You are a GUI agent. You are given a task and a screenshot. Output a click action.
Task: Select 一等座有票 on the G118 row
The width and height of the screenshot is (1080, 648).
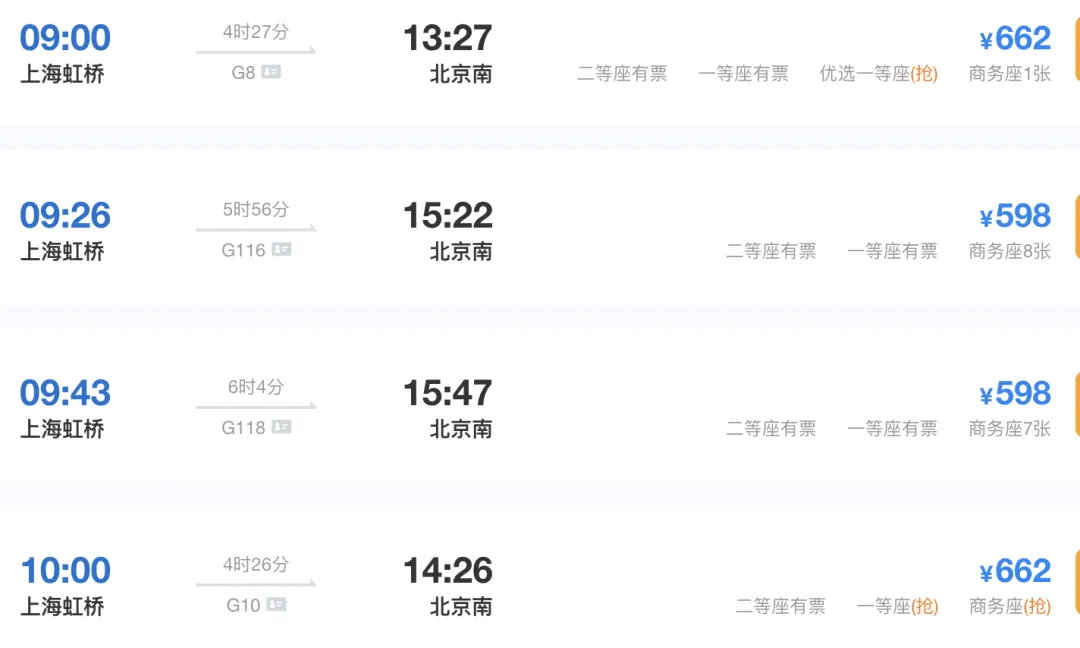tap(892, 428)
